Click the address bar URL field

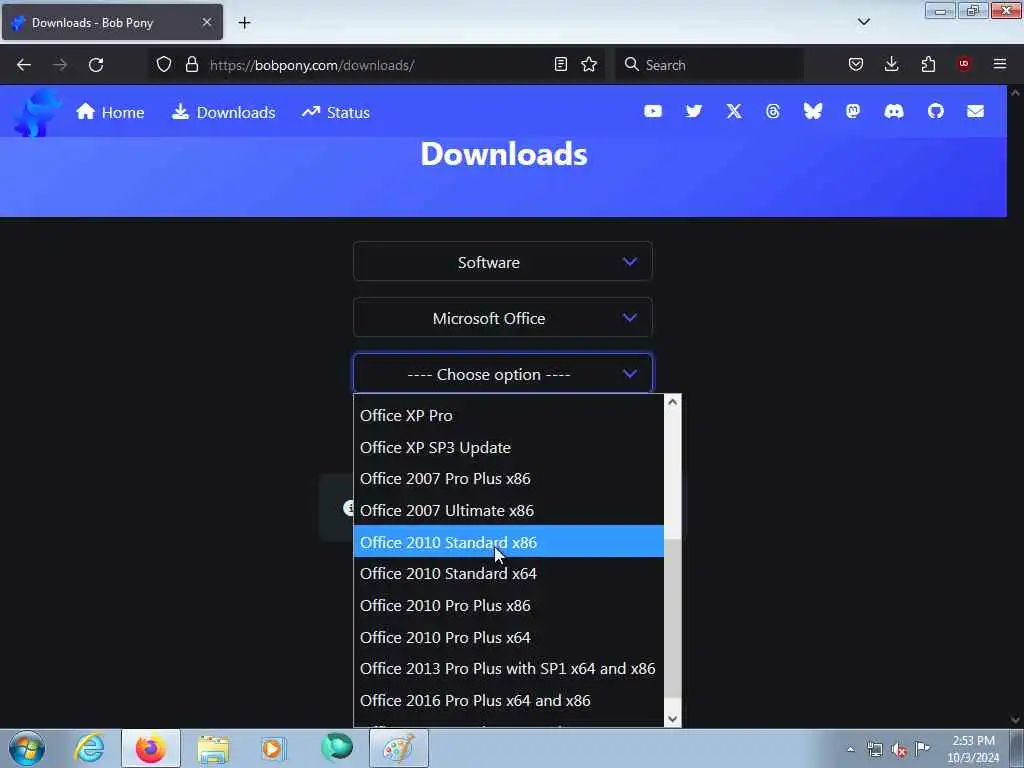click(379, 65)
